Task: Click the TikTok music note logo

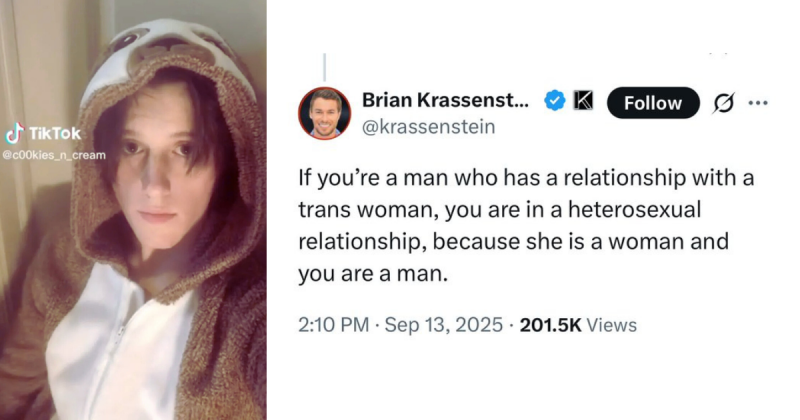Action: pos(13,135)
